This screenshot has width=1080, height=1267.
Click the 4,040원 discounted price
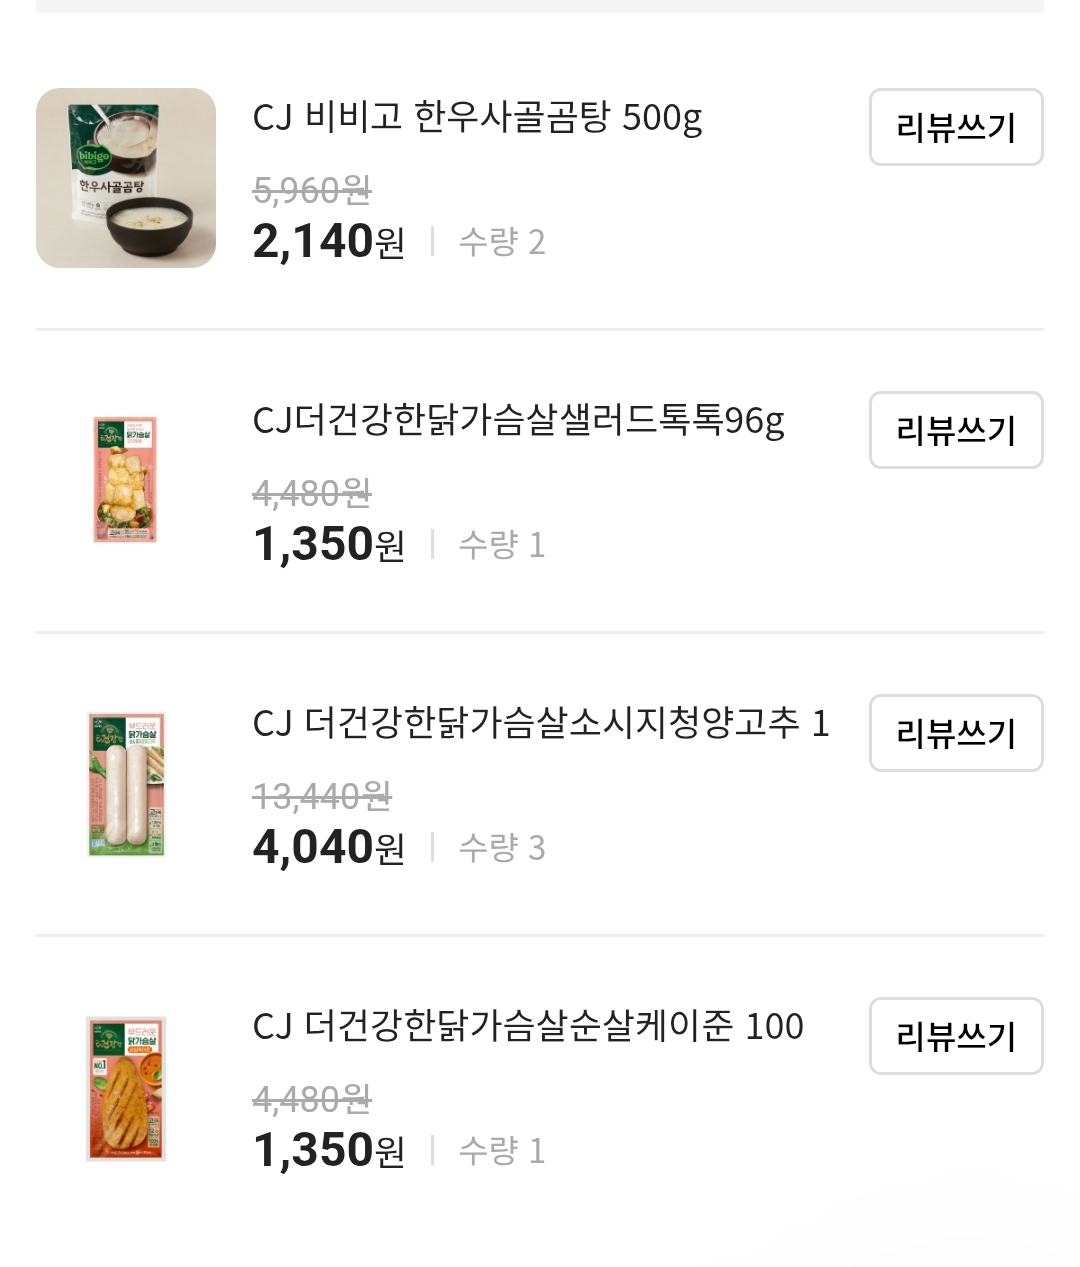tap(328, 848)
